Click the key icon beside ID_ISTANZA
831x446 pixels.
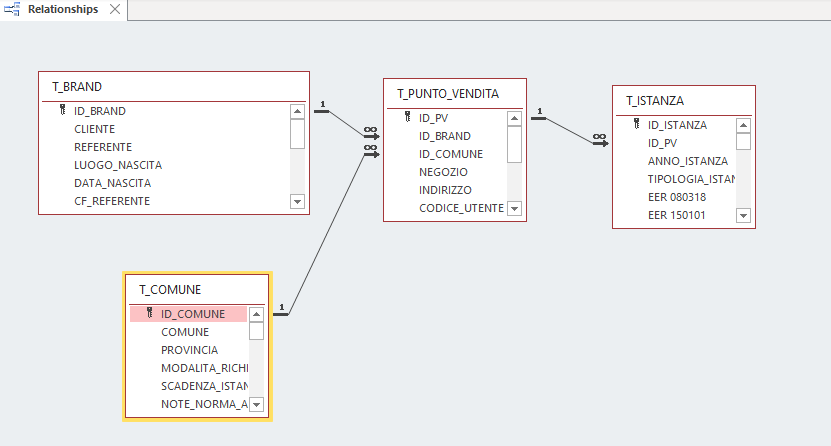tap(637, 125)
